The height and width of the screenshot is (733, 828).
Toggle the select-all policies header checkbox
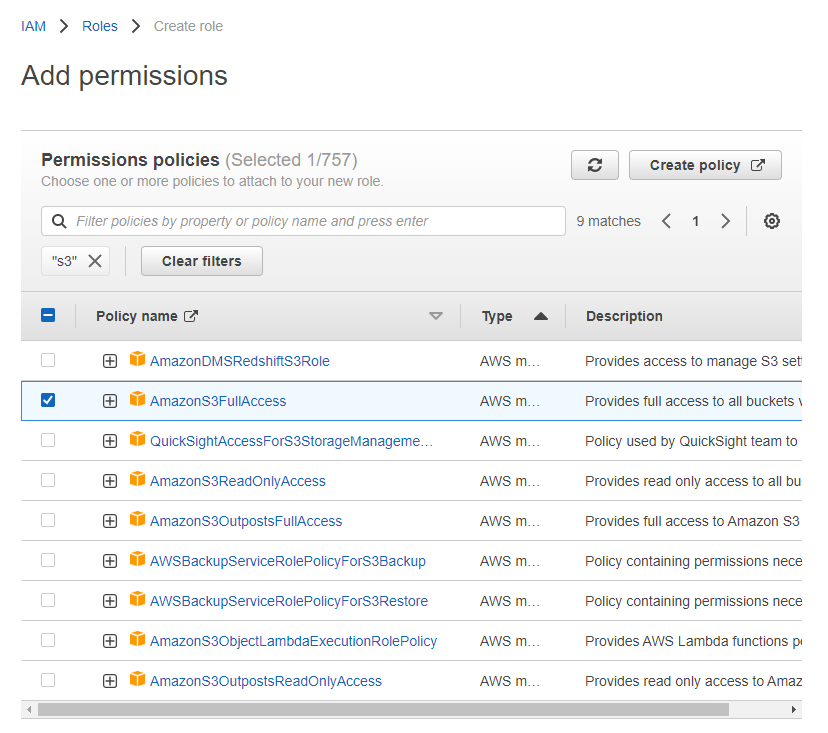coord(48,315)
